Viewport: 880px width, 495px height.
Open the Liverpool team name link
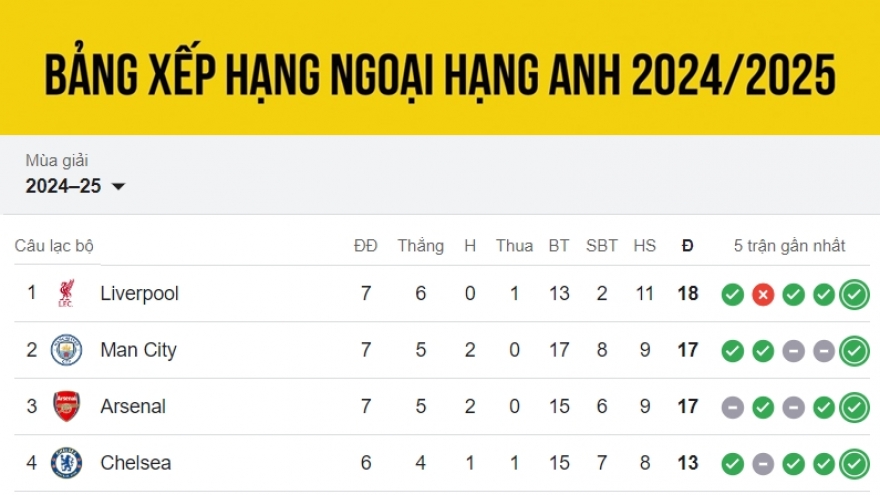(139, 294)
